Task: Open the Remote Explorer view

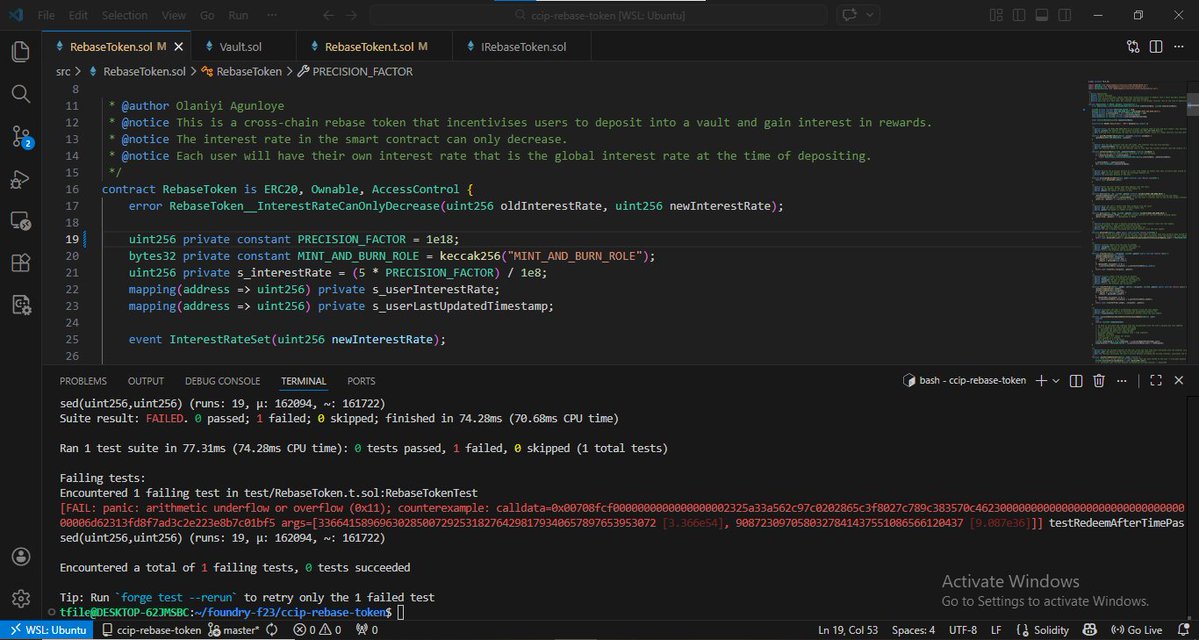Action: (x=21, y=222)
